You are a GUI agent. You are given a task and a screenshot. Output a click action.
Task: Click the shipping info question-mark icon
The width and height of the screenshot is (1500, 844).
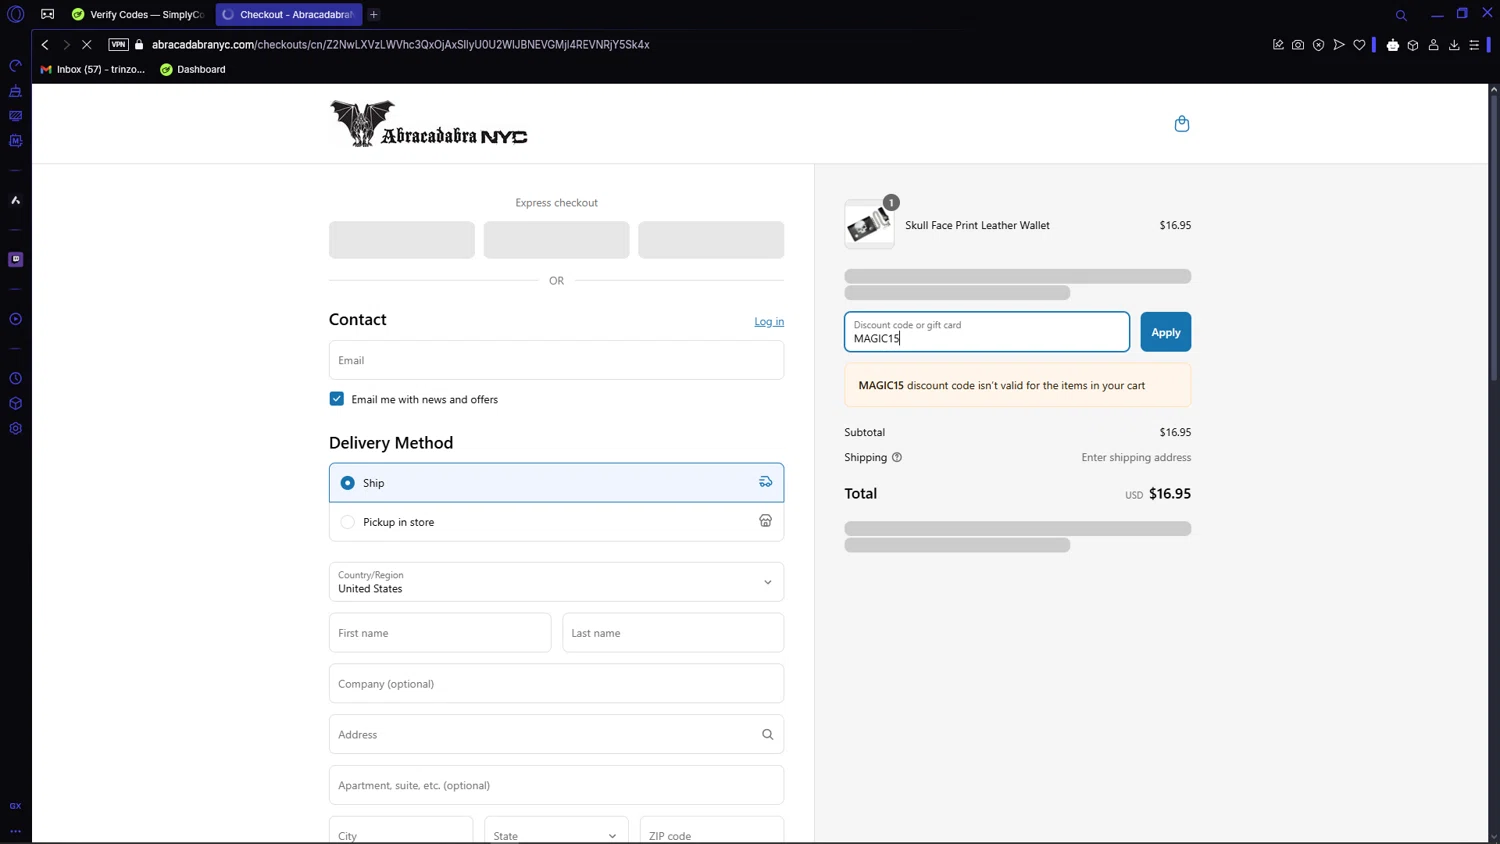click(x=897, y=458)
